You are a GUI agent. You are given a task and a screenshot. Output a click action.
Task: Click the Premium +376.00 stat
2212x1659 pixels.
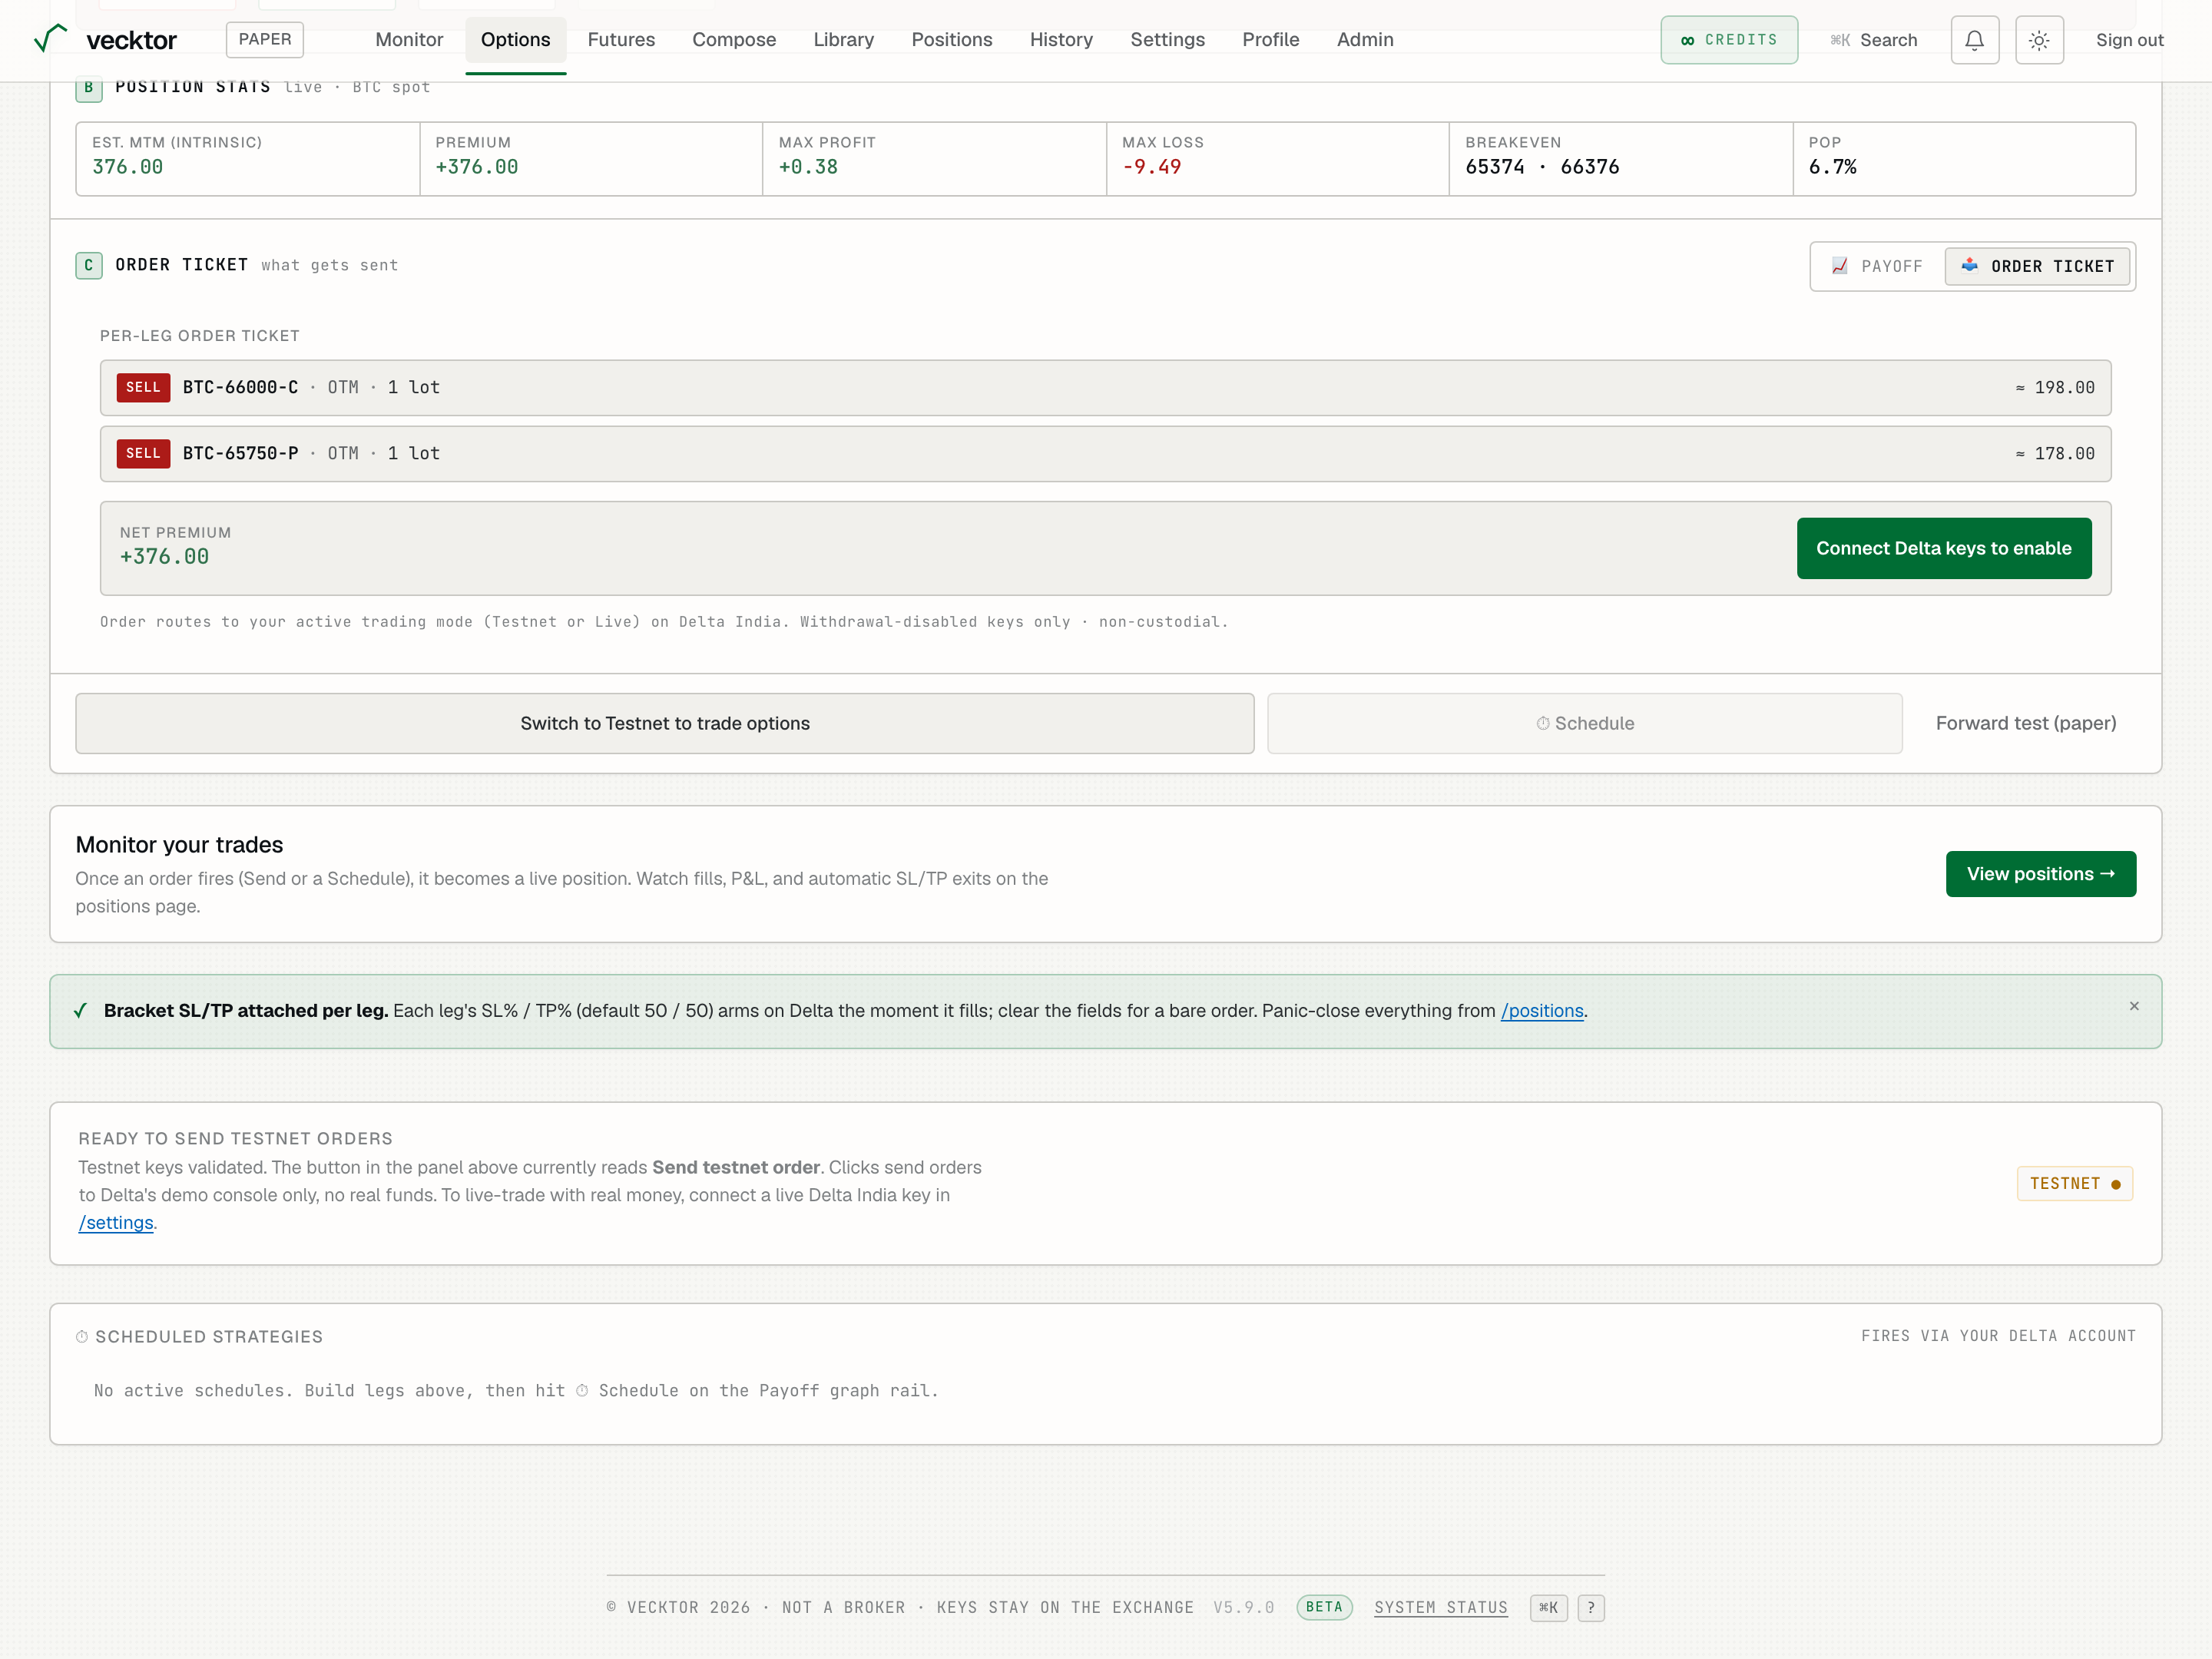click(x=591, y=158)
